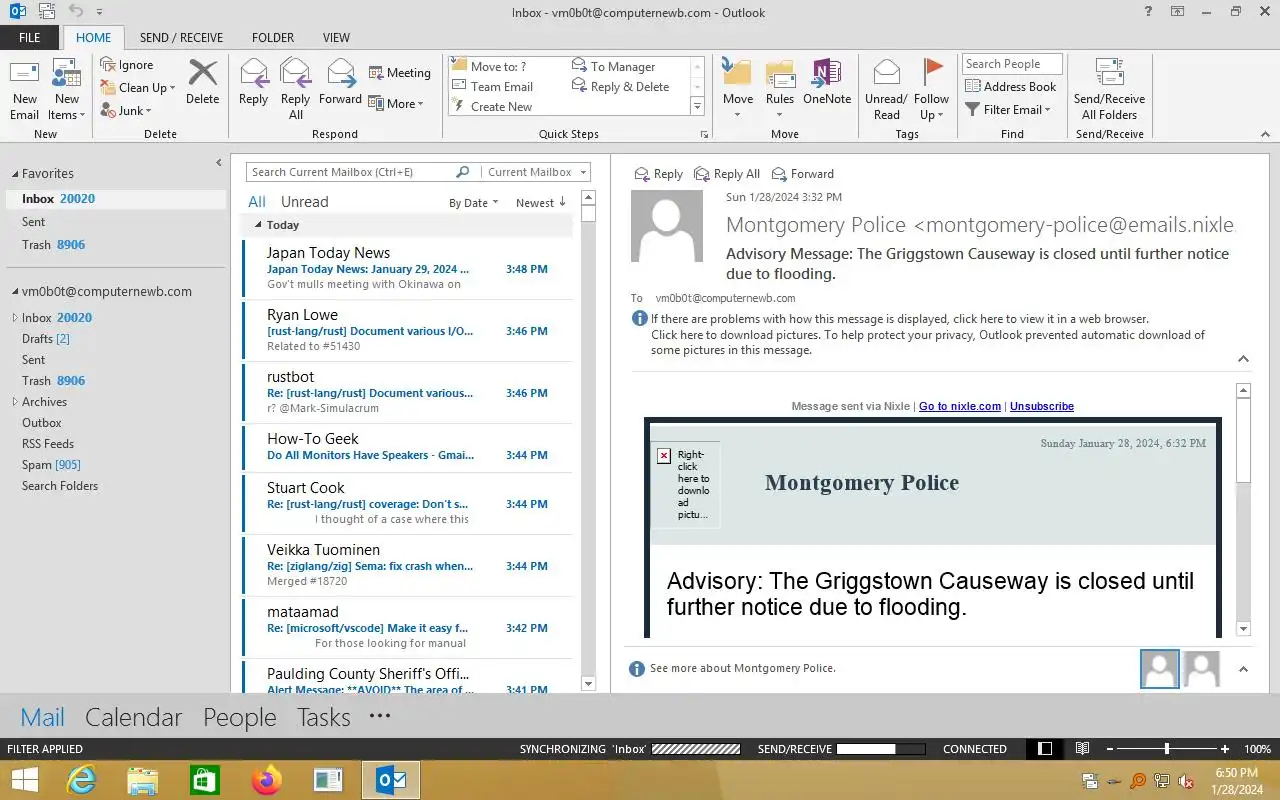Go to People navigation
Viewport: 1280px width, 800px height.
(x=240, y=717)
